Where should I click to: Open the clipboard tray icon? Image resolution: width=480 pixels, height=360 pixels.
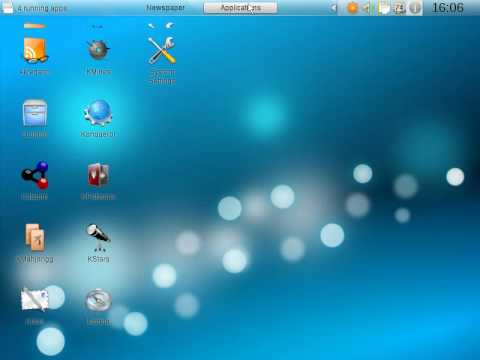click(384, 8)
